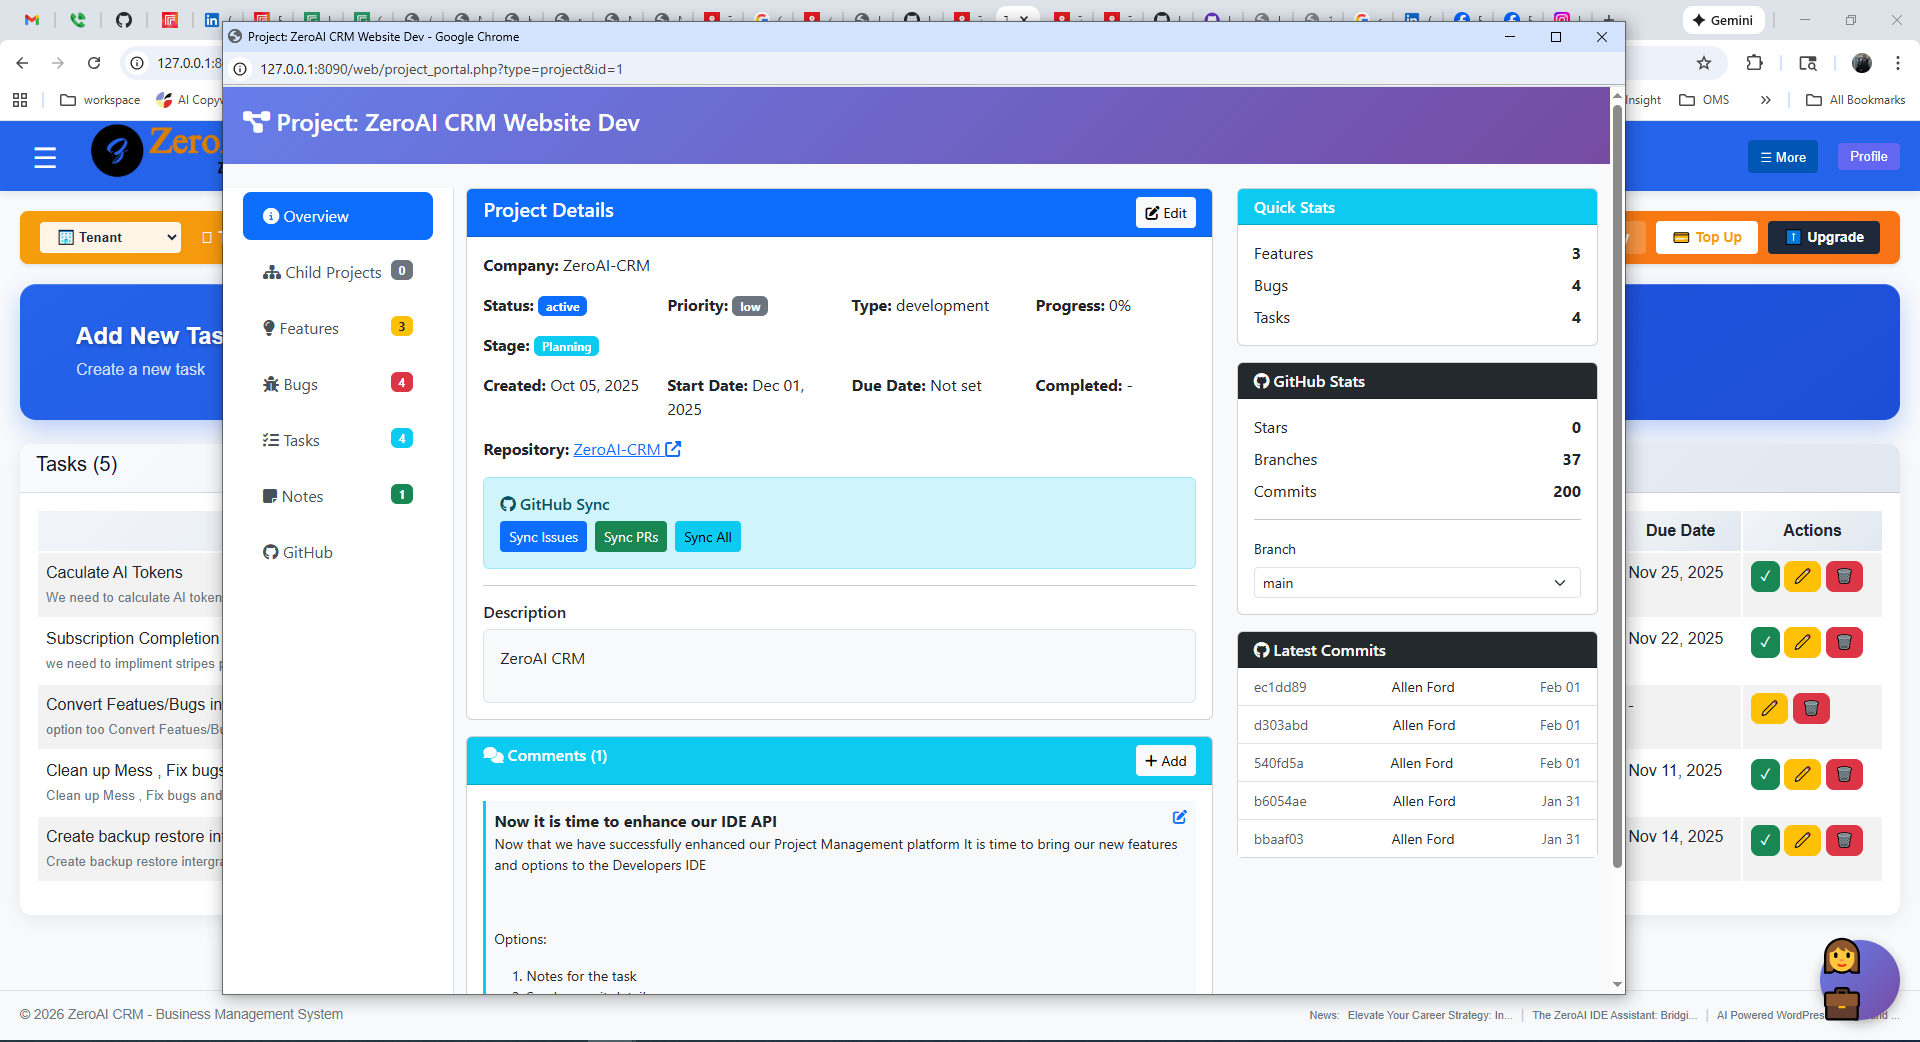Click the yellow pencil icon for Nov 22 task
The image size is (1920, 1042).
click(1802, 642)
